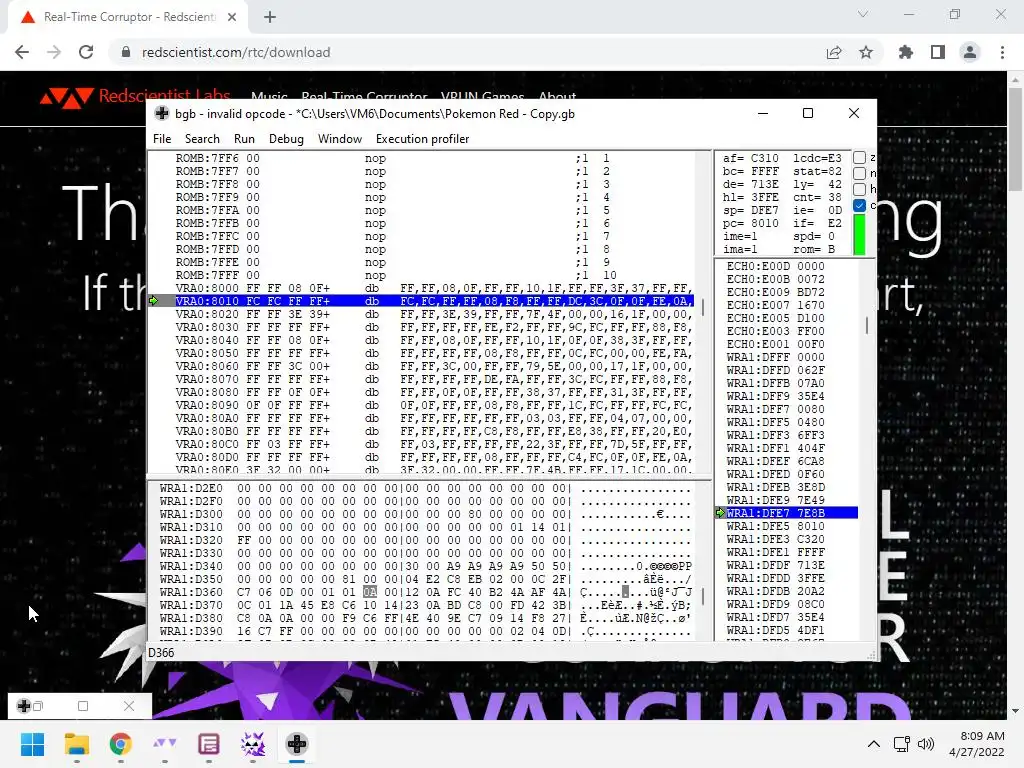The height and width of the screenshot is (768, 1024).
Task: Open the bgb emulator taskbar icon
Action: coord(296,744)
